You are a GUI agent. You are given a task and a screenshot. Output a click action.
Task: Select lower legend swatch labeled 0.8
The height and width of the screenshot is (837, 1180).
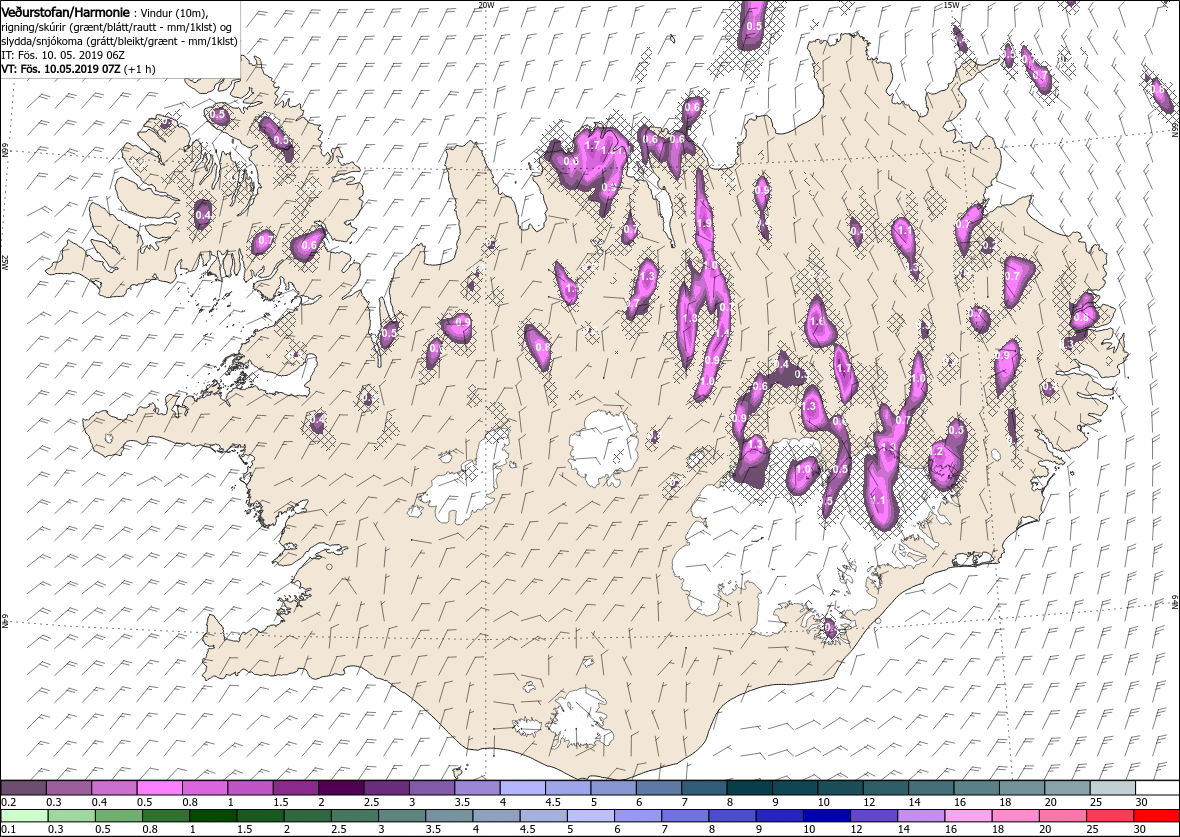click(x=166, y=816)
